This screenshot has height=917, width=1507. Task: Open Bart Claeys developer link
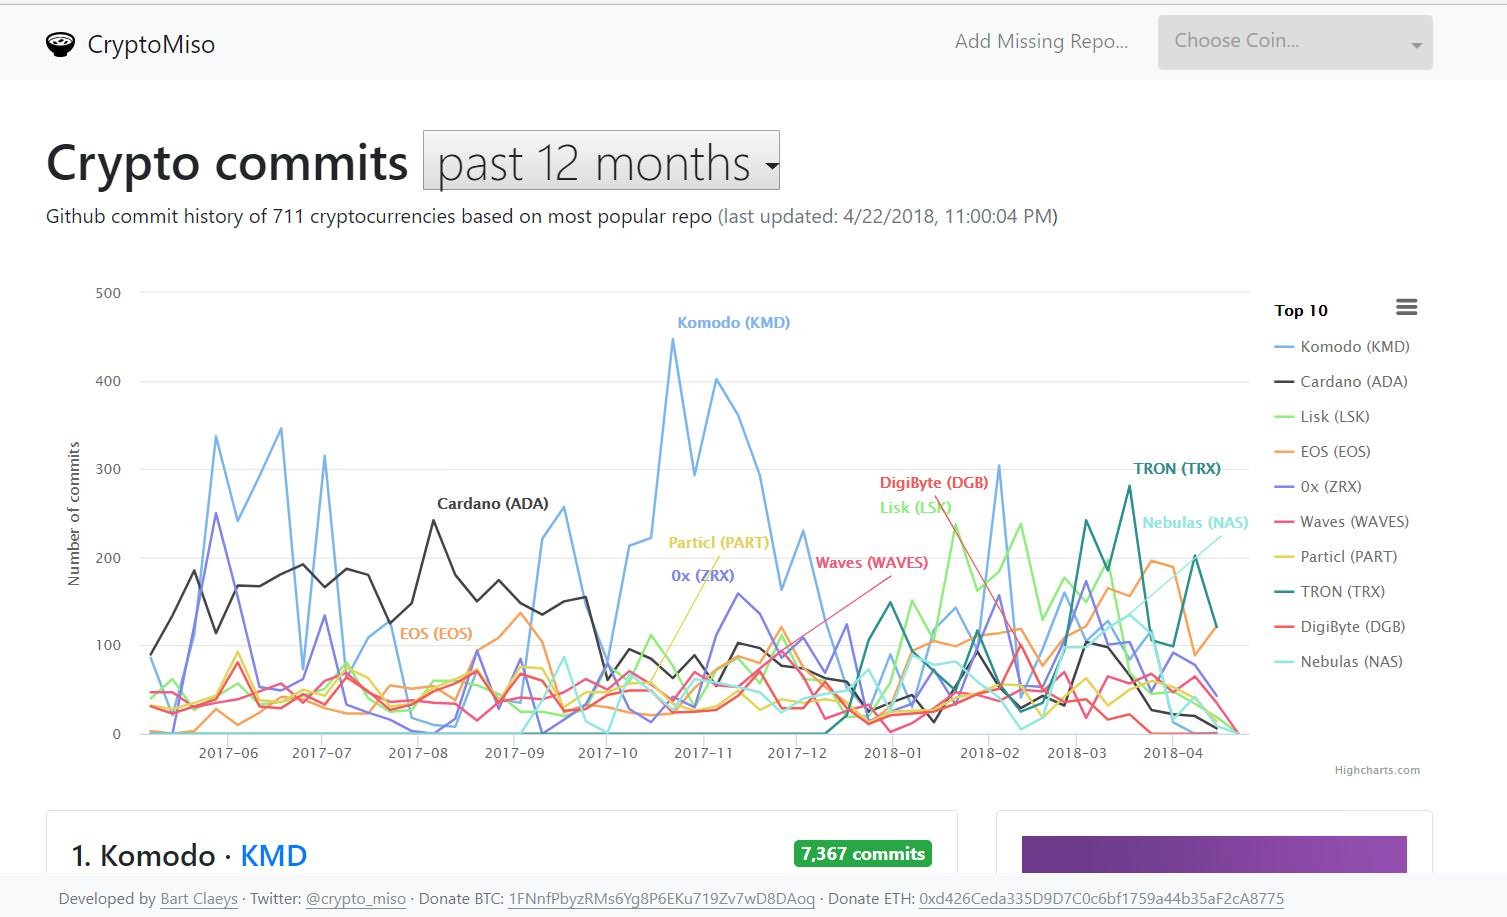click(x=199, y=899)
